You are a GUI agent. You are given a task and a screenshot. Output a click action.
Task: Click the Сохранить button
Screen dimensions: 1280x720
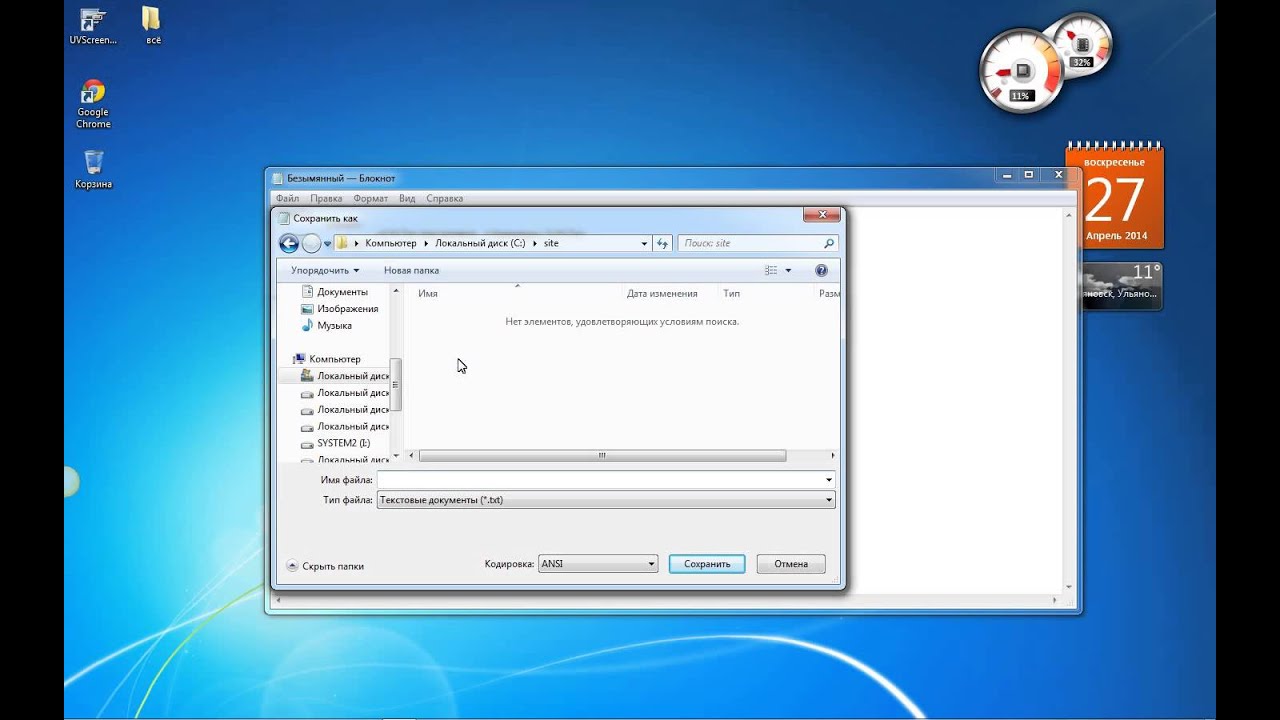click(707, 564)
